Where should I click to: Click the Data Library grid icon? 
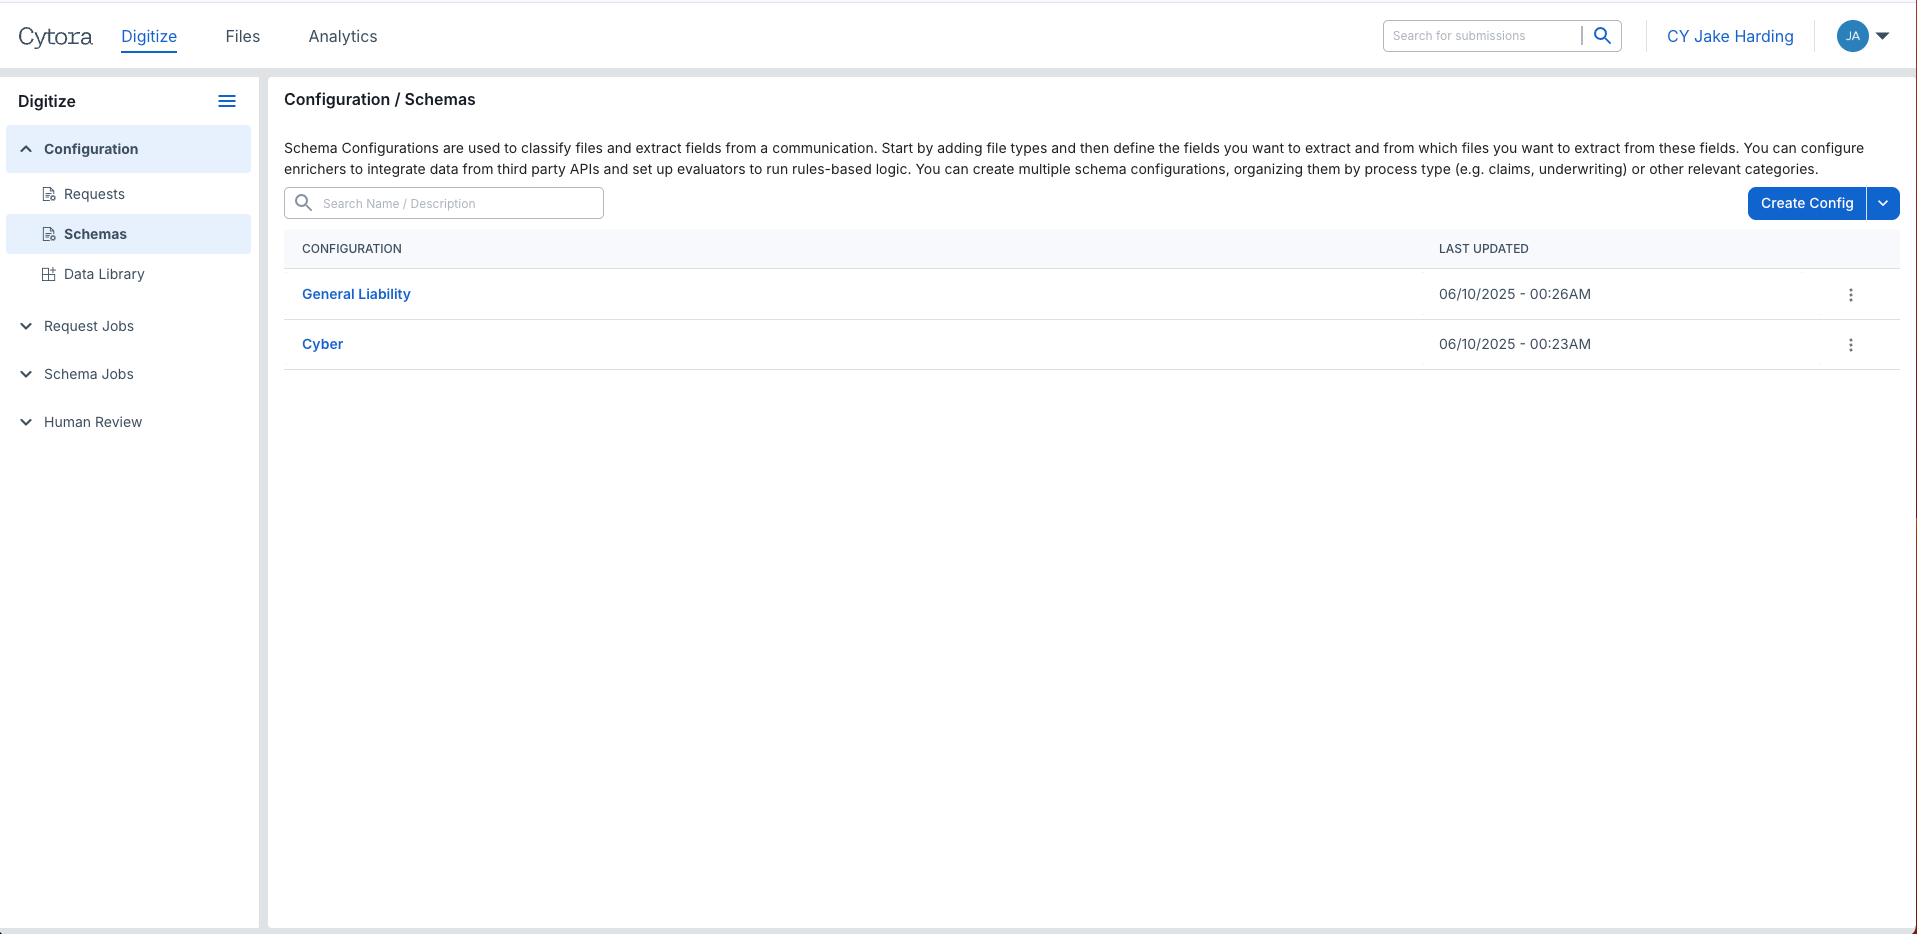click(48, 274)
